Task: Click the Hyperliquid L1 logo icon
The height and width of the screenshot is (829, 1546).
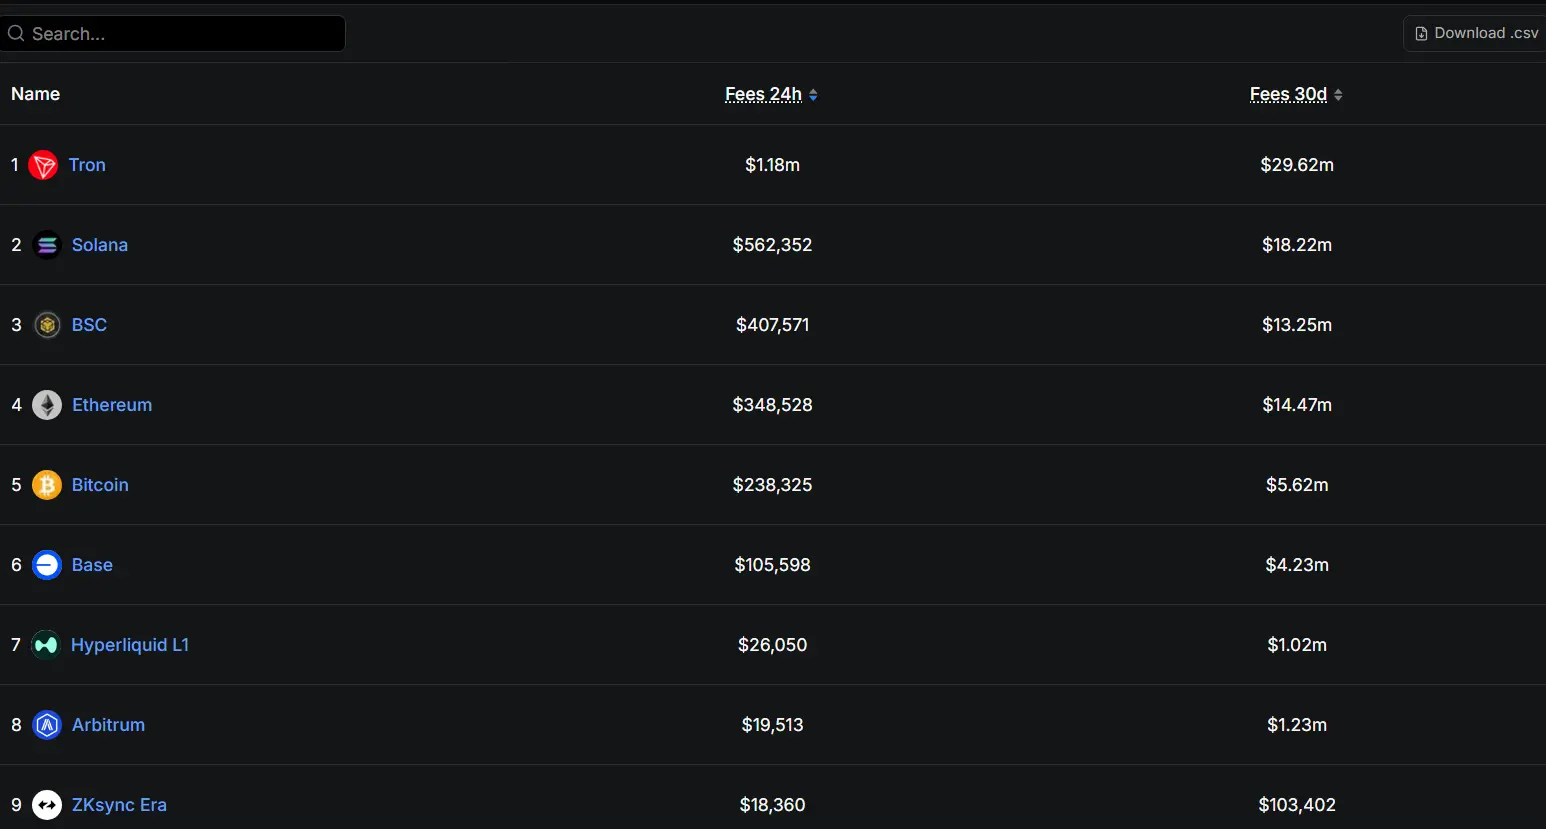Action: tap(46, 645)
